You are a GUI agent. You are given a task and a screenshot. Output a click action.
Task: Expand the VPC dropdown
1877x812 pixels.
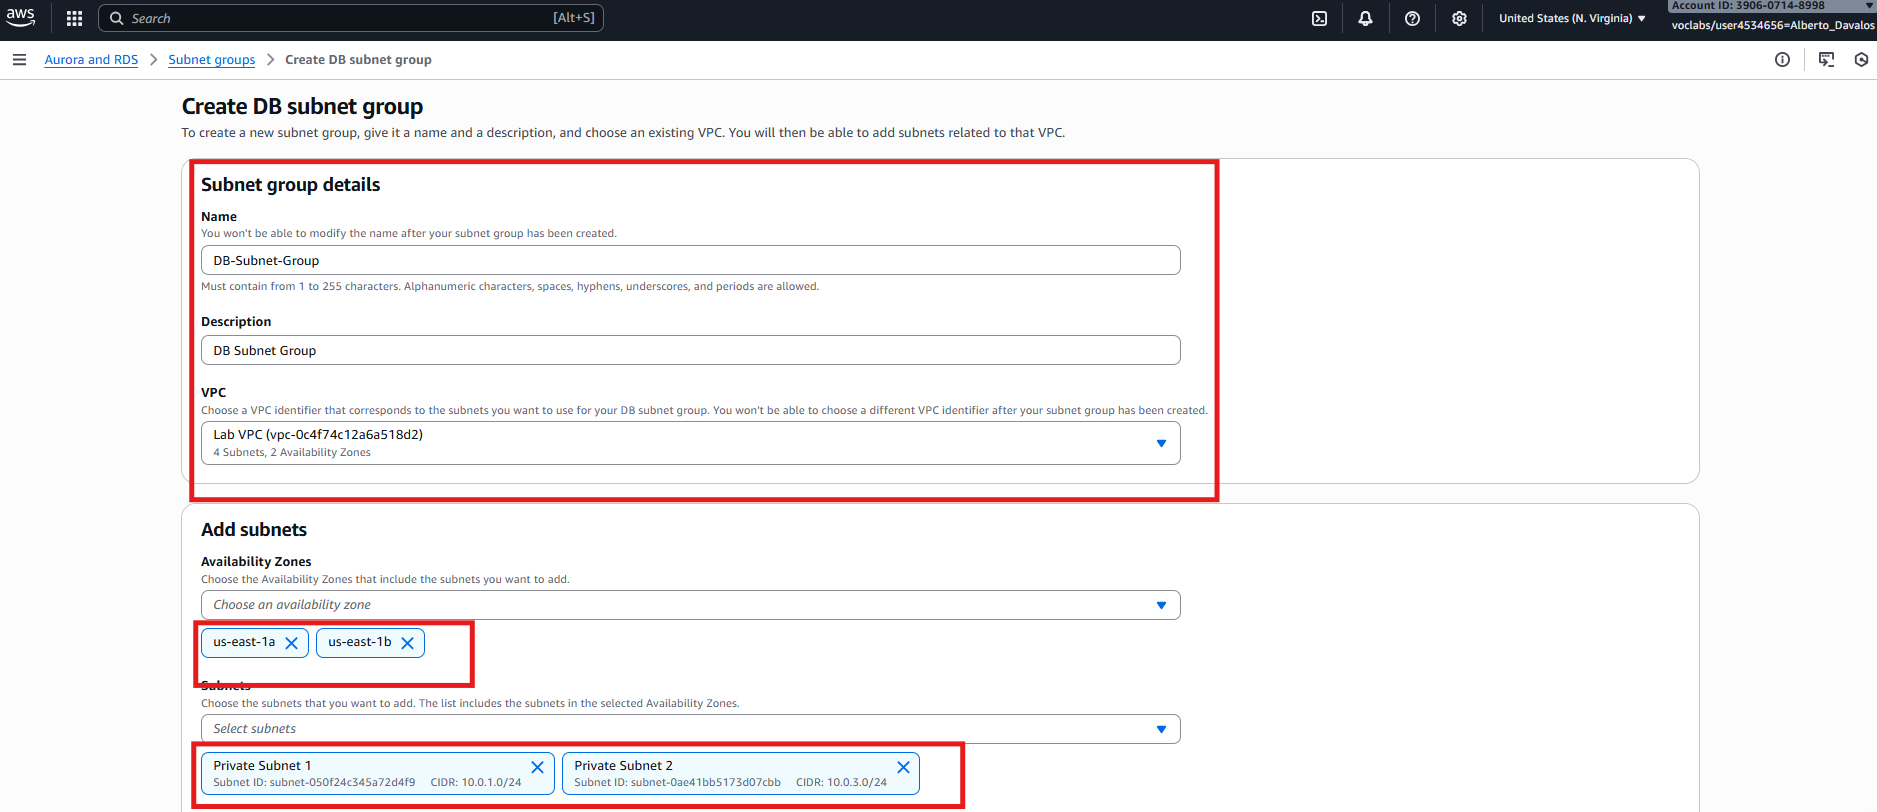coord(690,443)
